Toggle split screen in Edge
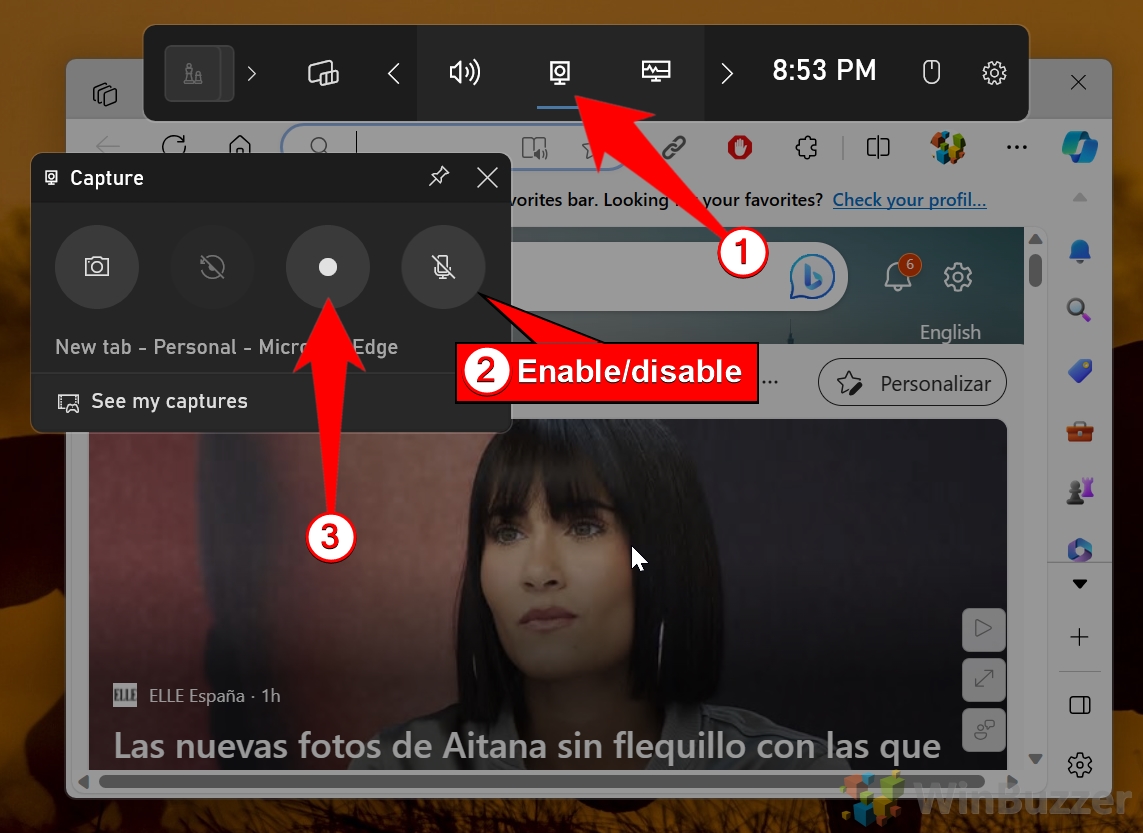The width and height of the screenshot is (1143, 833). (x=878, y=147)
